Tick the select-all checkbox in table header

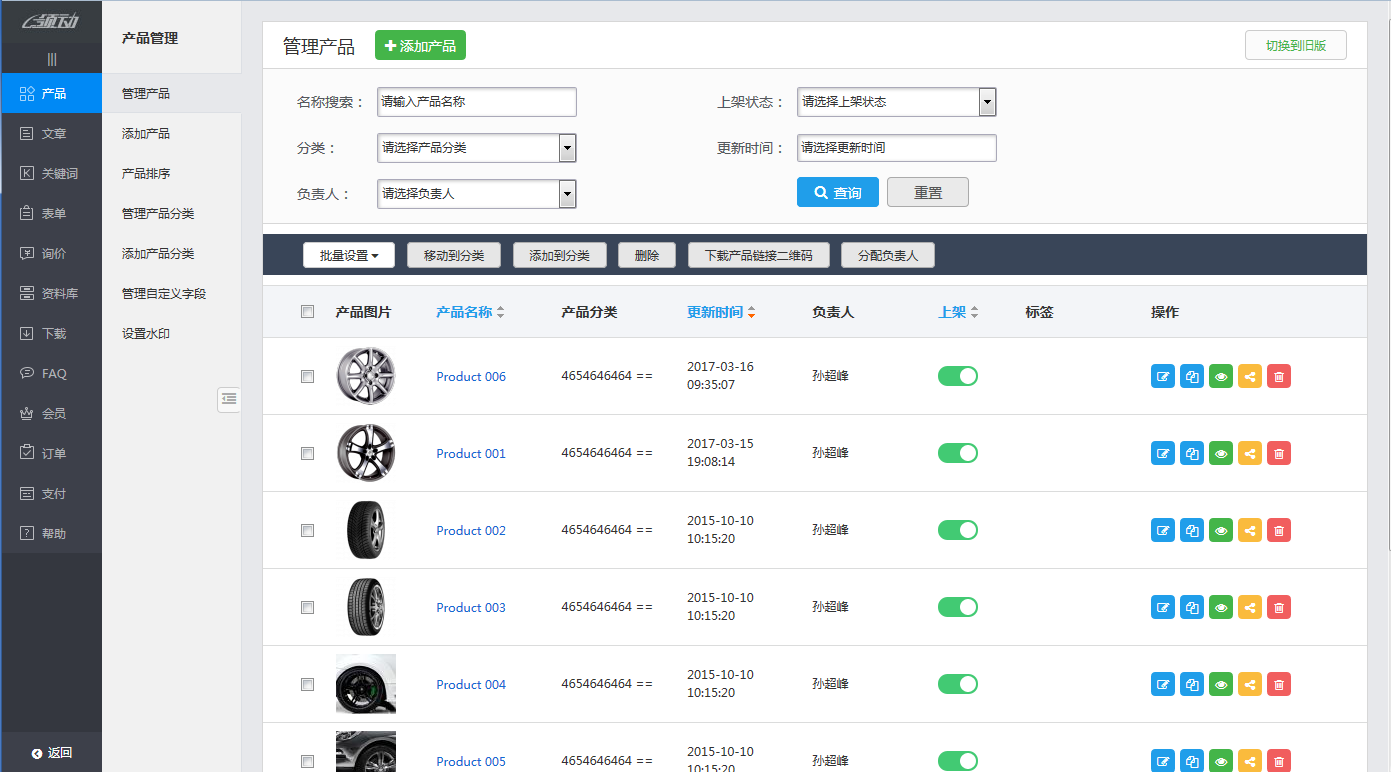(x=308, y=312)
